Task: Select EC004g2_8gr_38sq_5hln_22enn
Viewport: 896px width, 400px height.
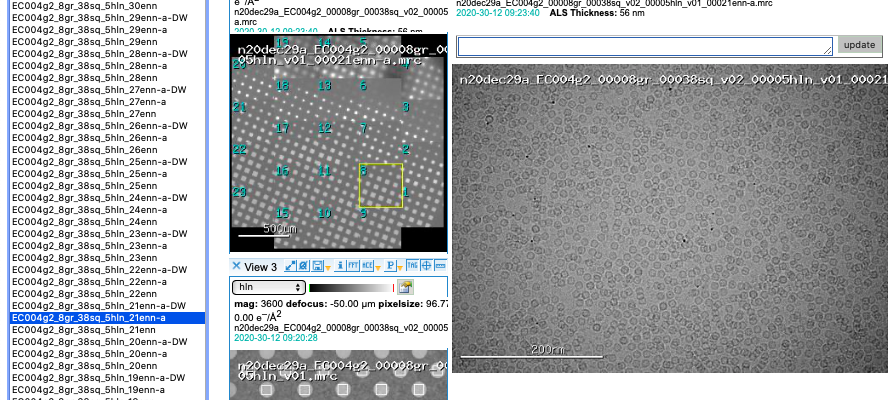Action: tap(107, 294)
